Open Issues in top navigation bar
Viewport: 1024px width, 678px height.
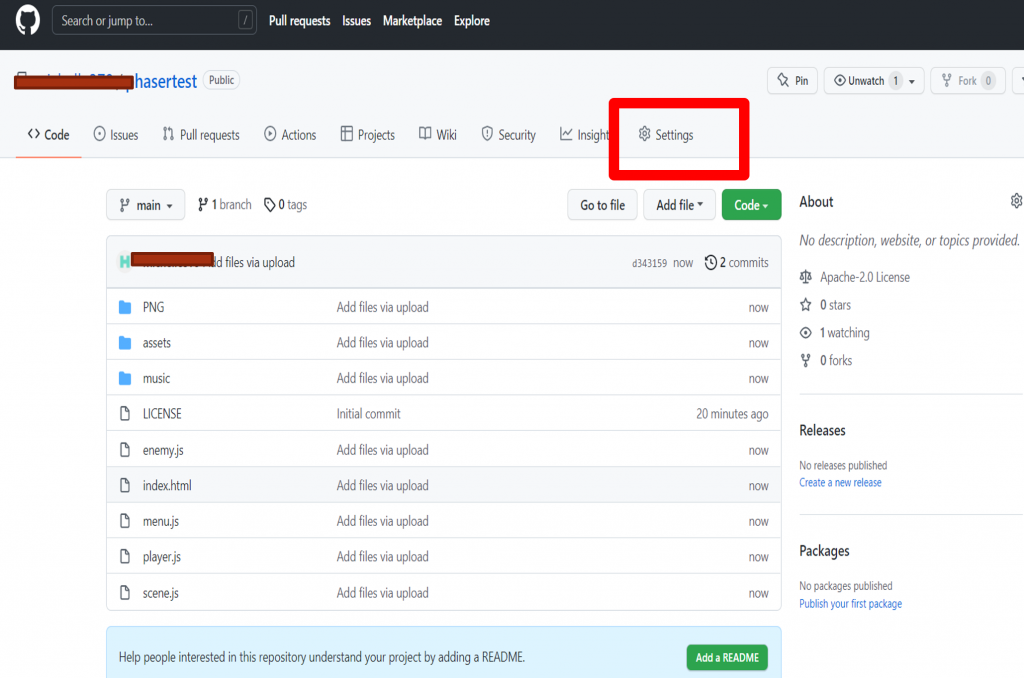click(x=356, y=21)
